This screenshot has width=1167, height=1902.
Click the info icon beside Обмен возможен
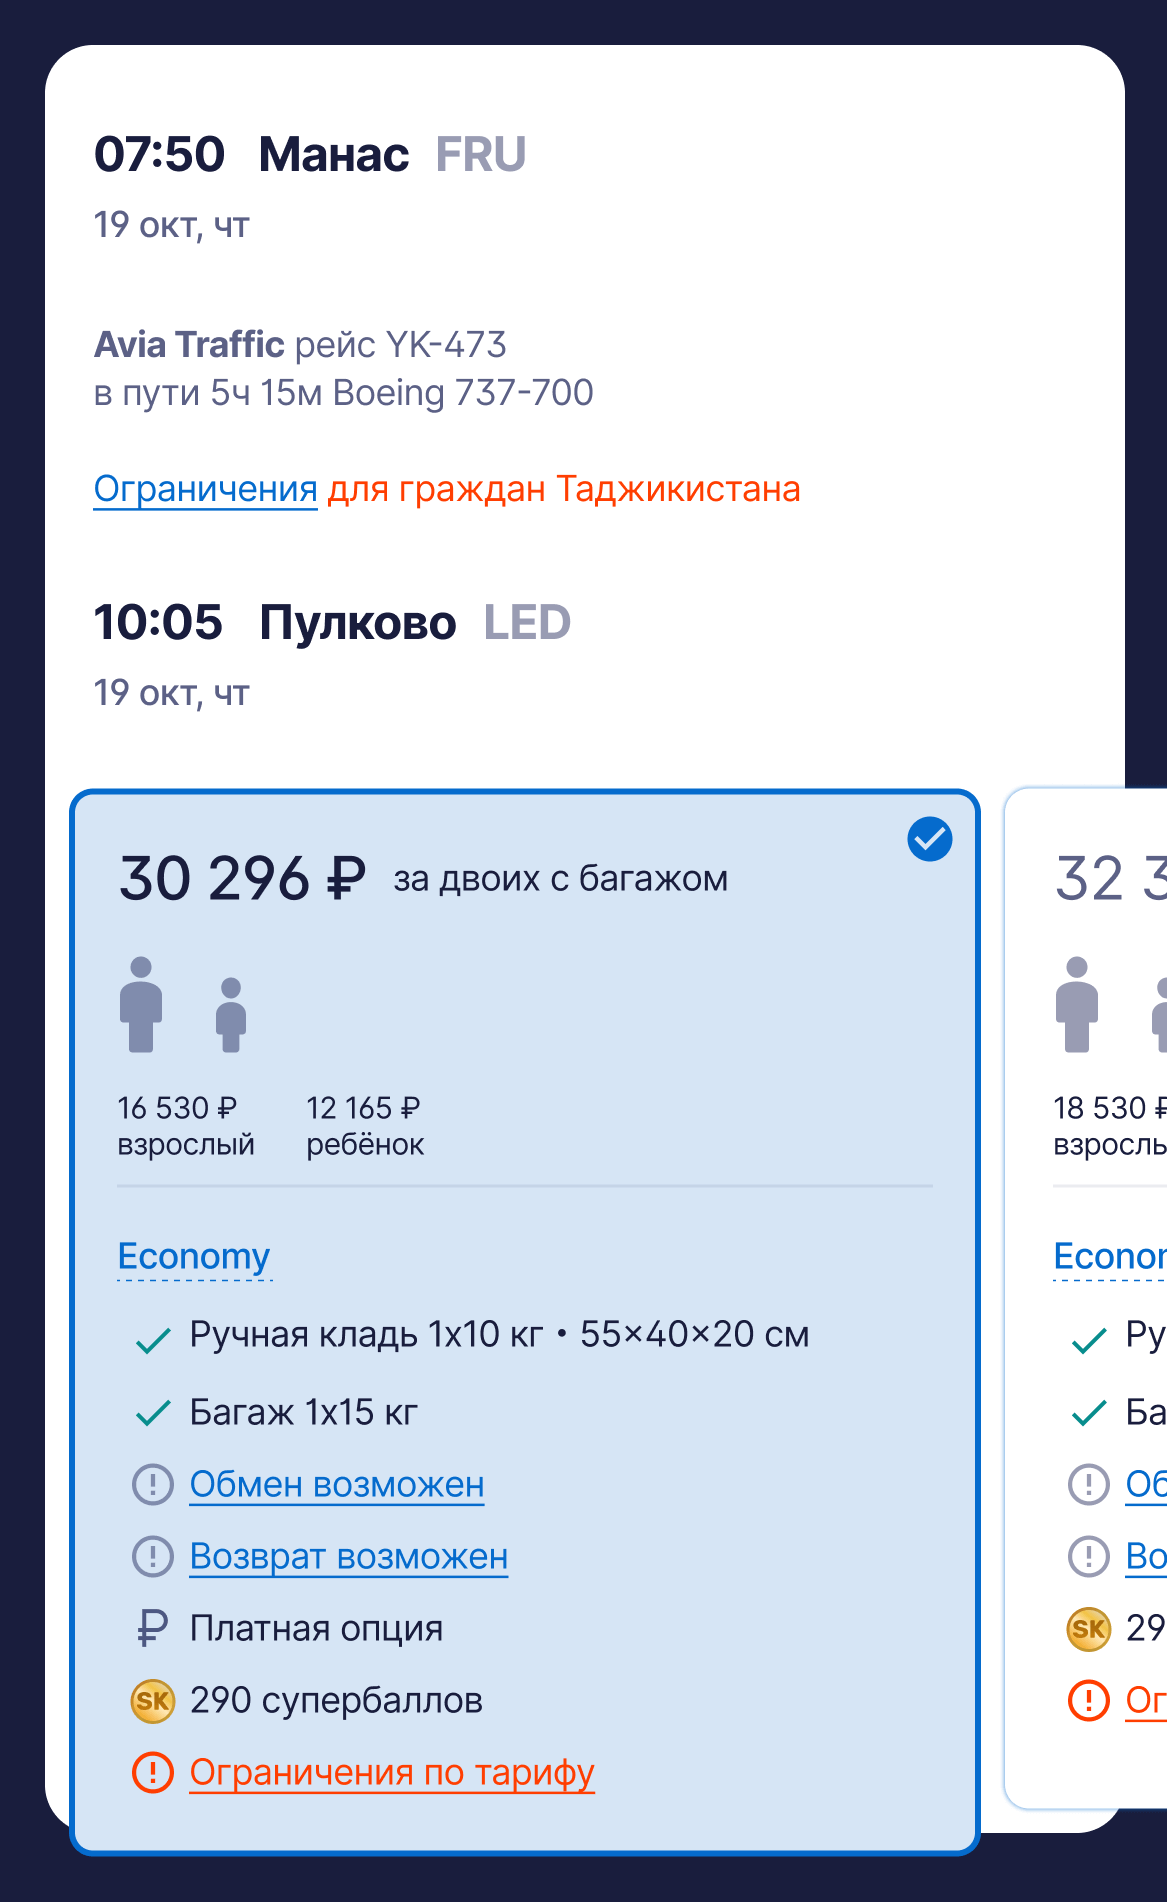tap(153, 1485)
